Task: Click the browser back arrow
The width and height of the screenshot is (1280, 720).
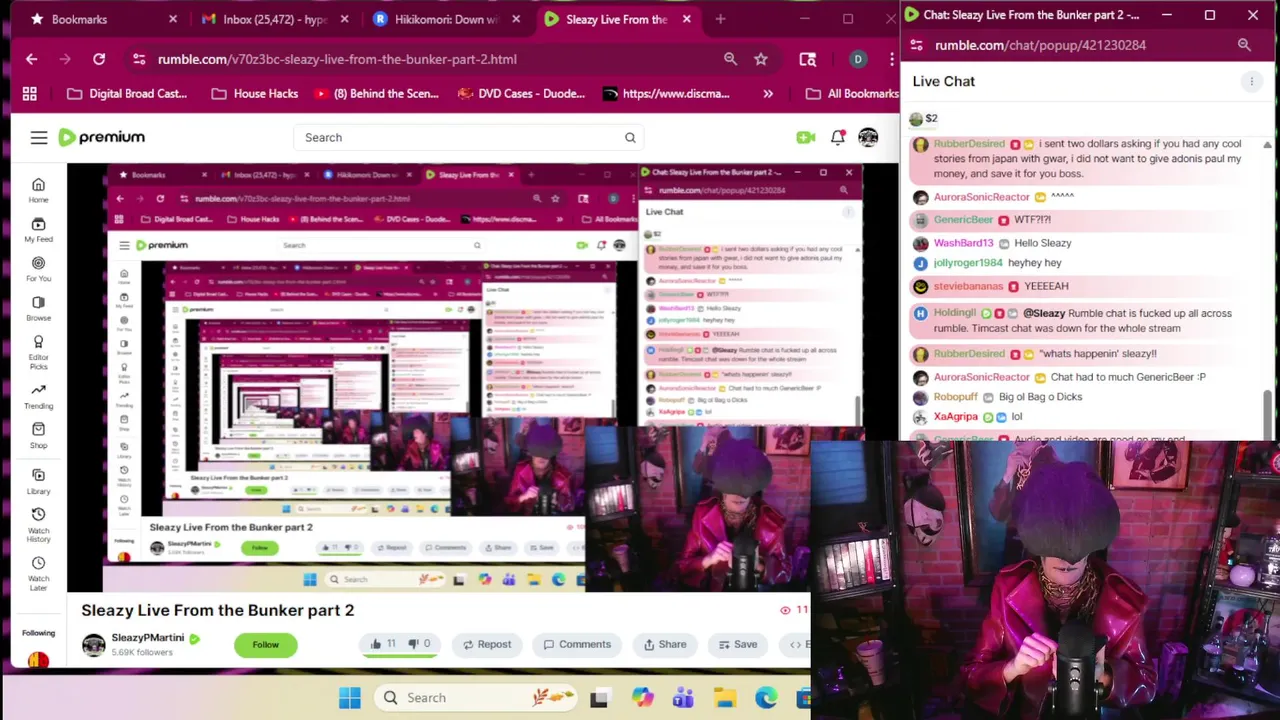Action: click(x=31, y=59)
